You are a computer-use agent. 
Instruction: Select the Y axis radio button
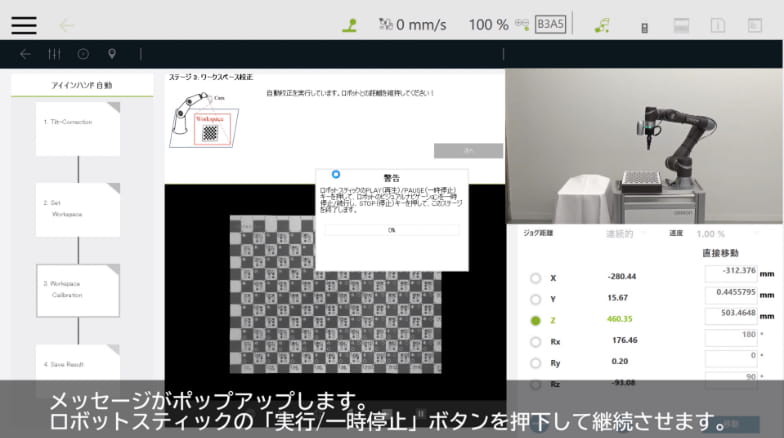(x=536, y=299)
